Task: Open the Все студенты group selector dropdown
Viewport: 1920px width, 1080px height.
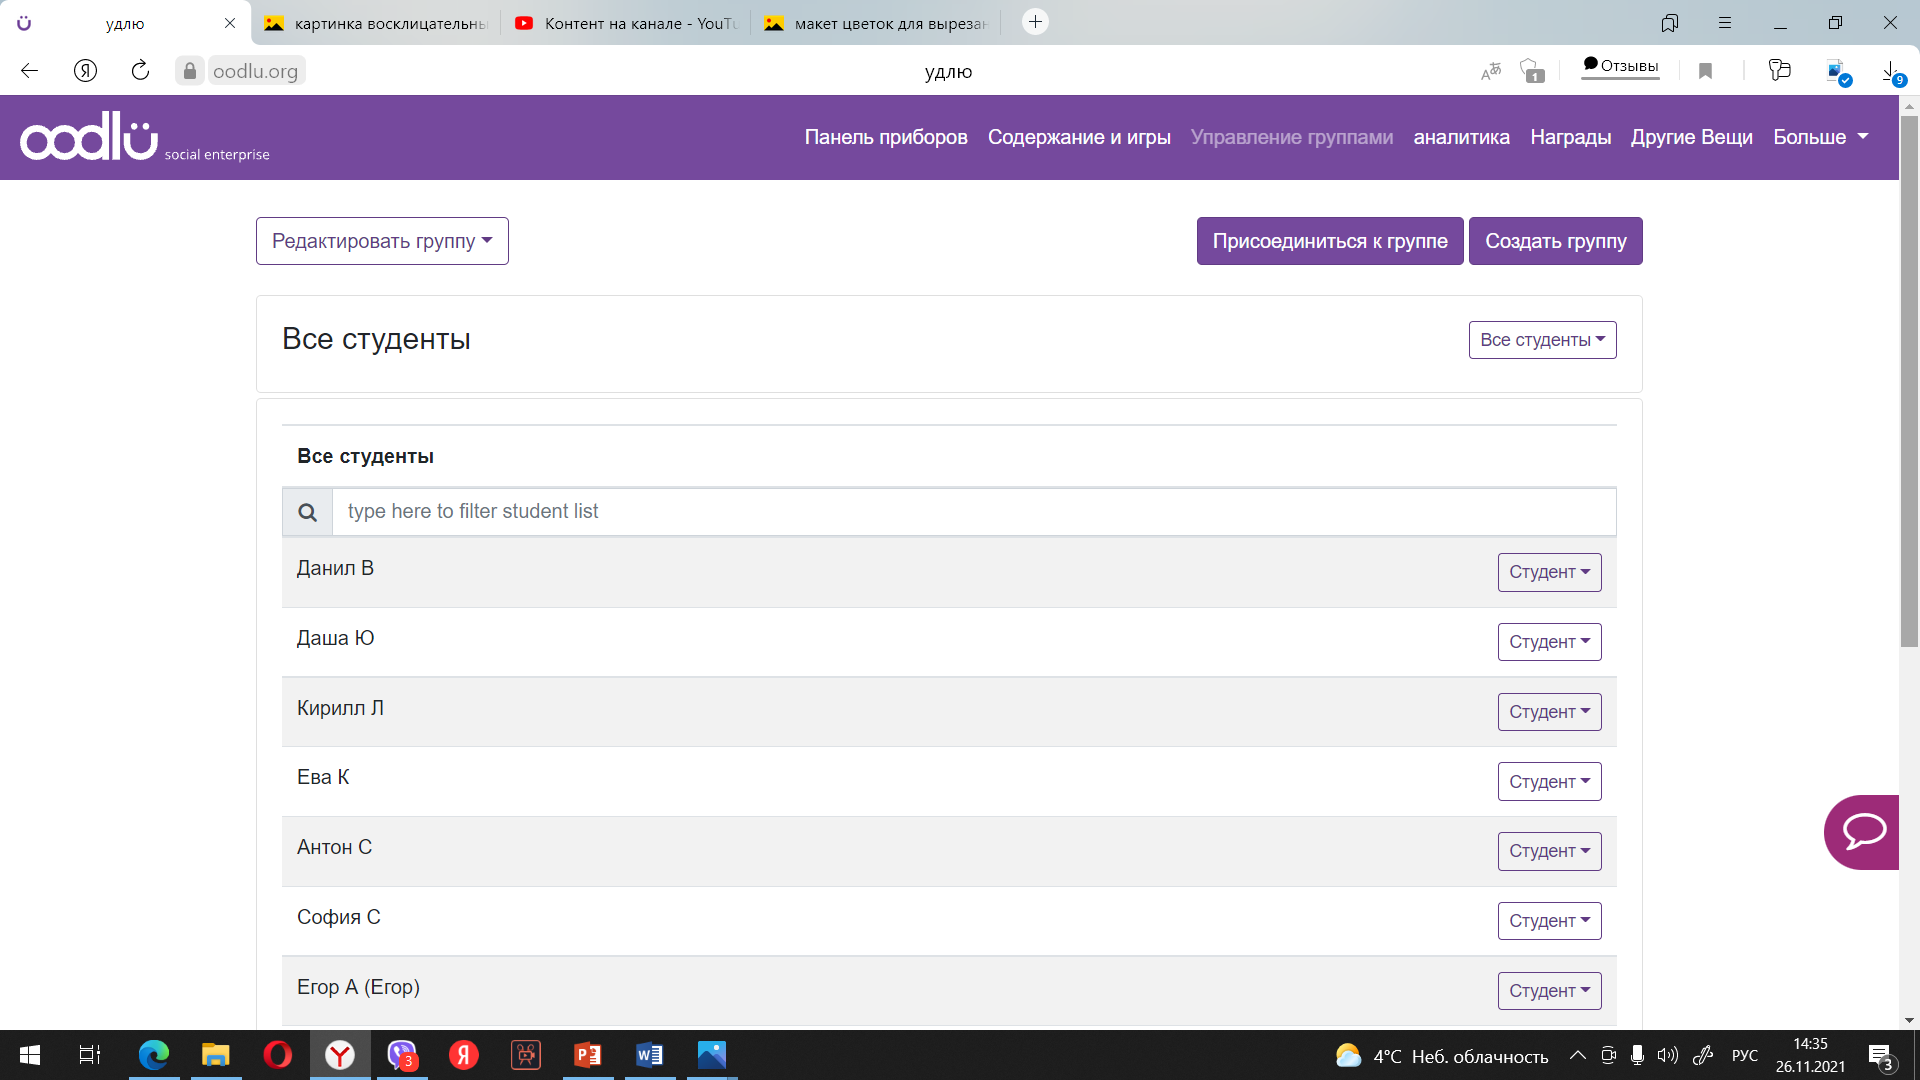Action: 1542,340
